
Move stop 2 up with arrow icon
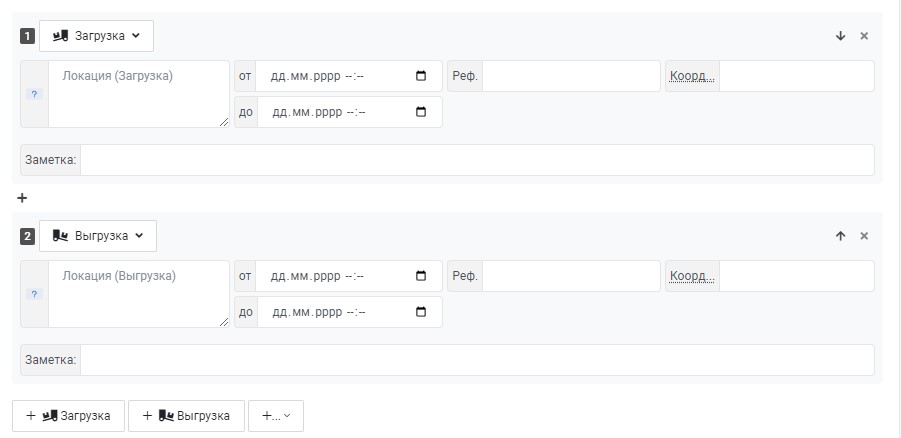click(841, 236)
